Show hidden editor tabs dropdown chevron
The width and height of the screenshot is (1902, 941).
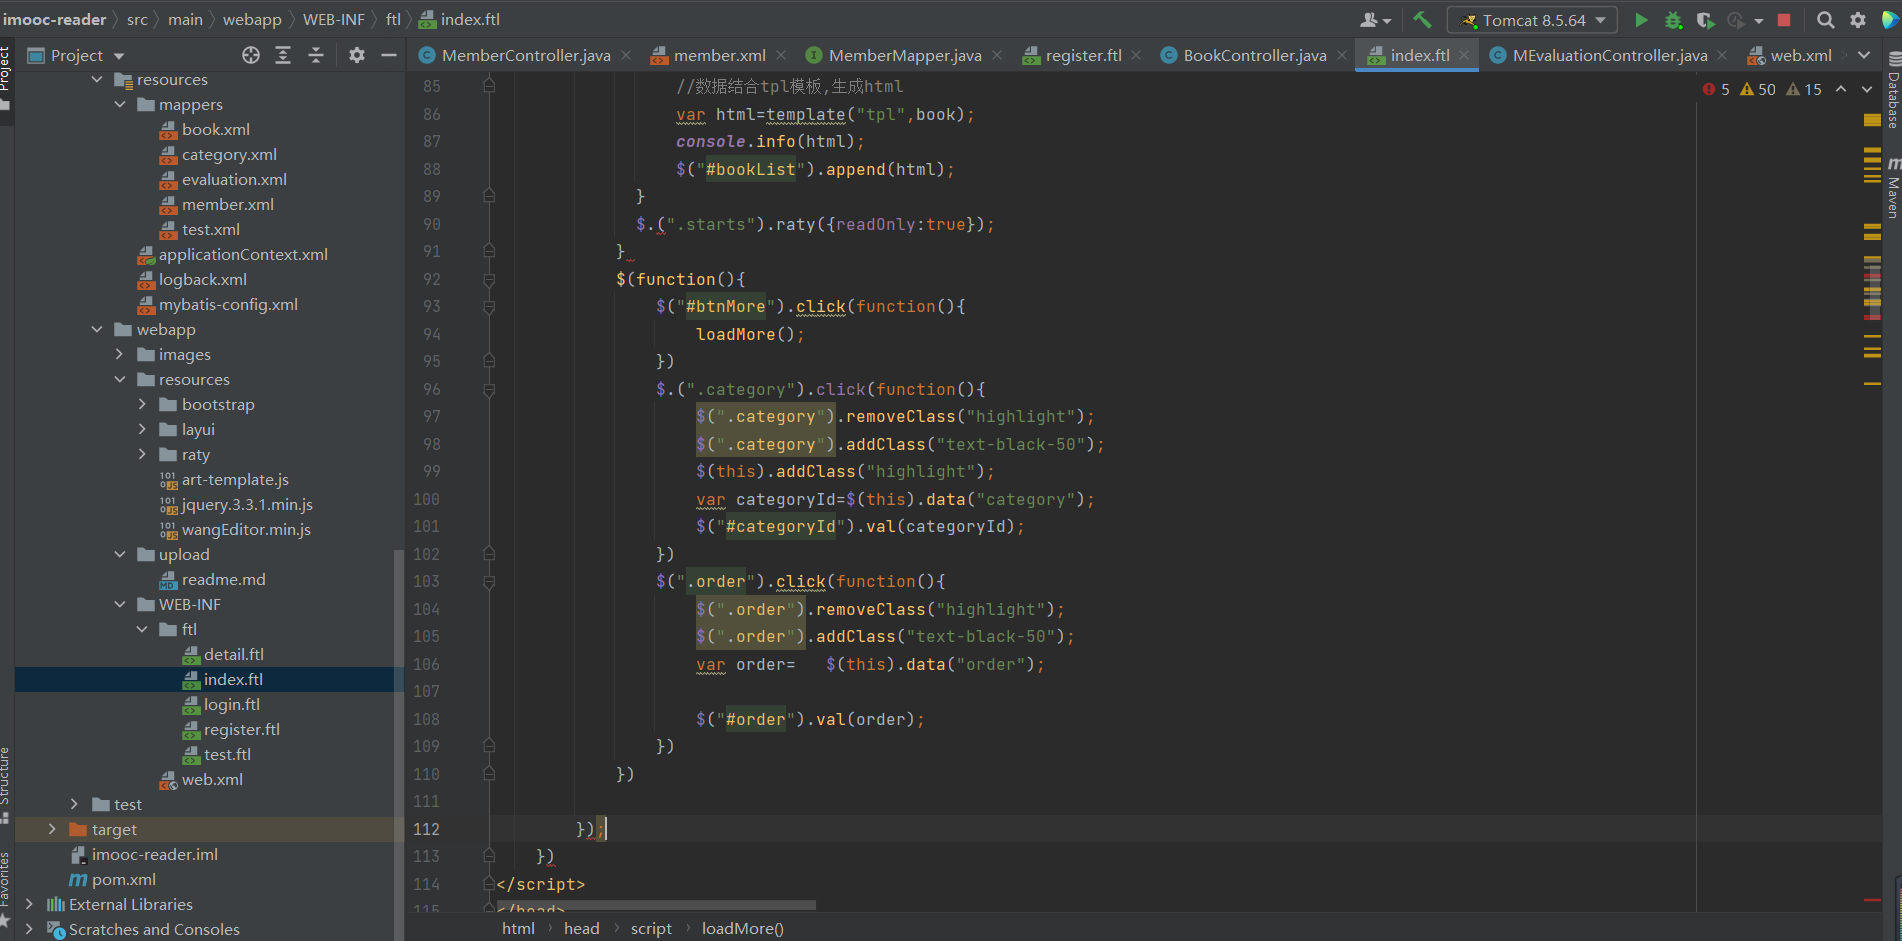(1864, 55)
